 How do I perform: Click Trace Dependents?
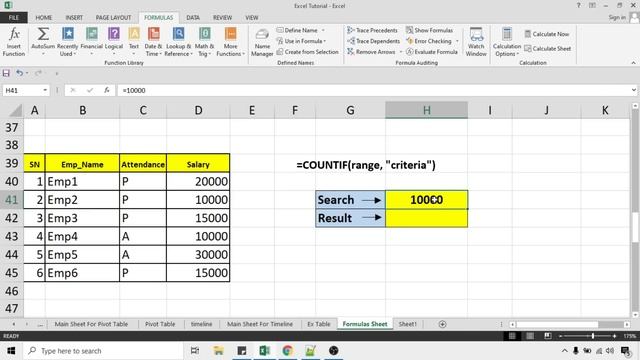click(x=373, y=41)
